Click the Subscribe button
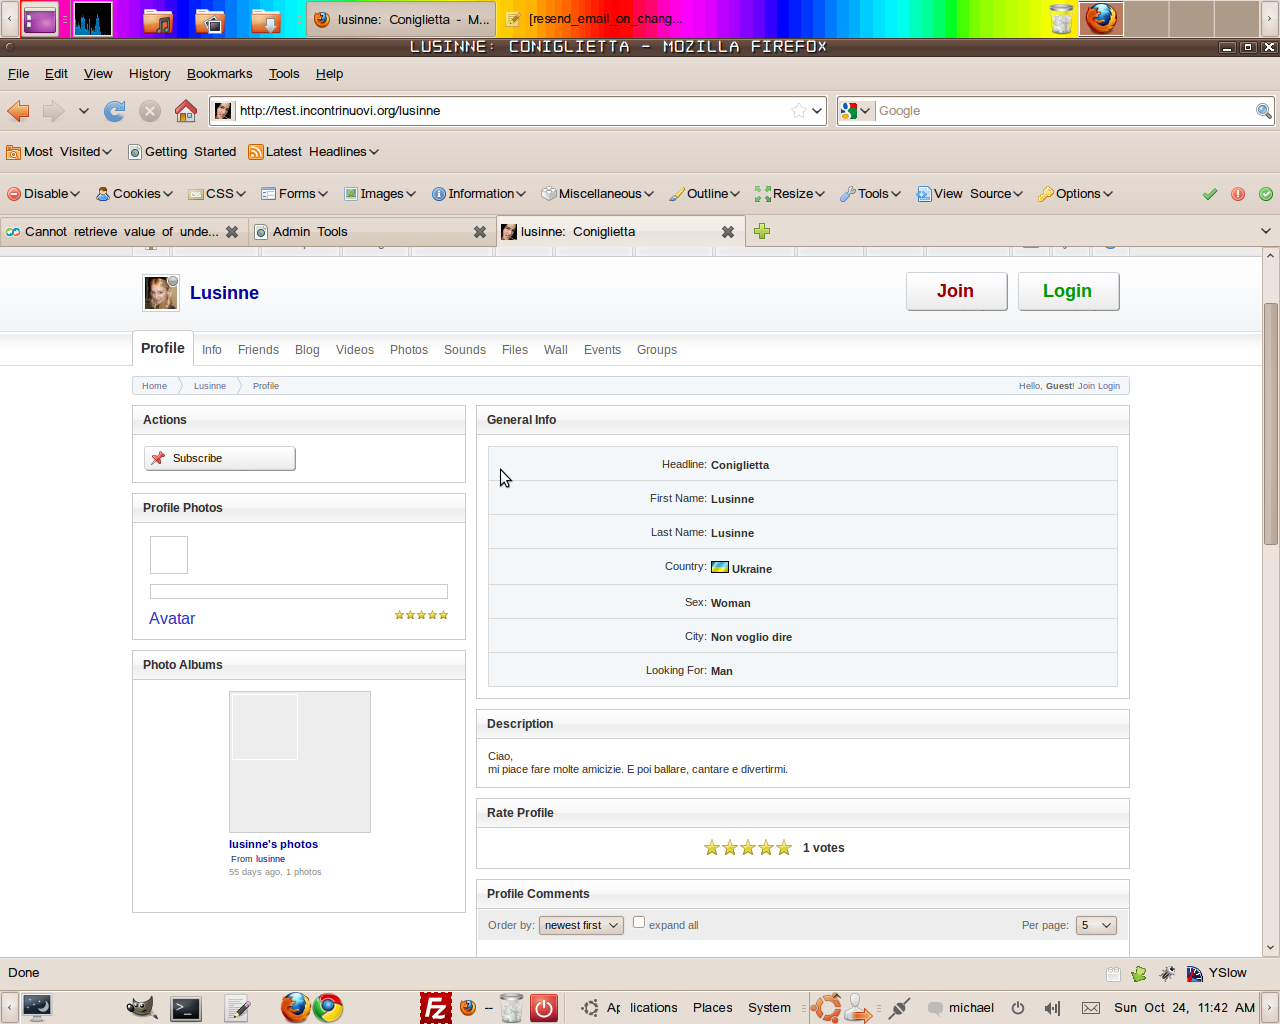 pos(220,458)
